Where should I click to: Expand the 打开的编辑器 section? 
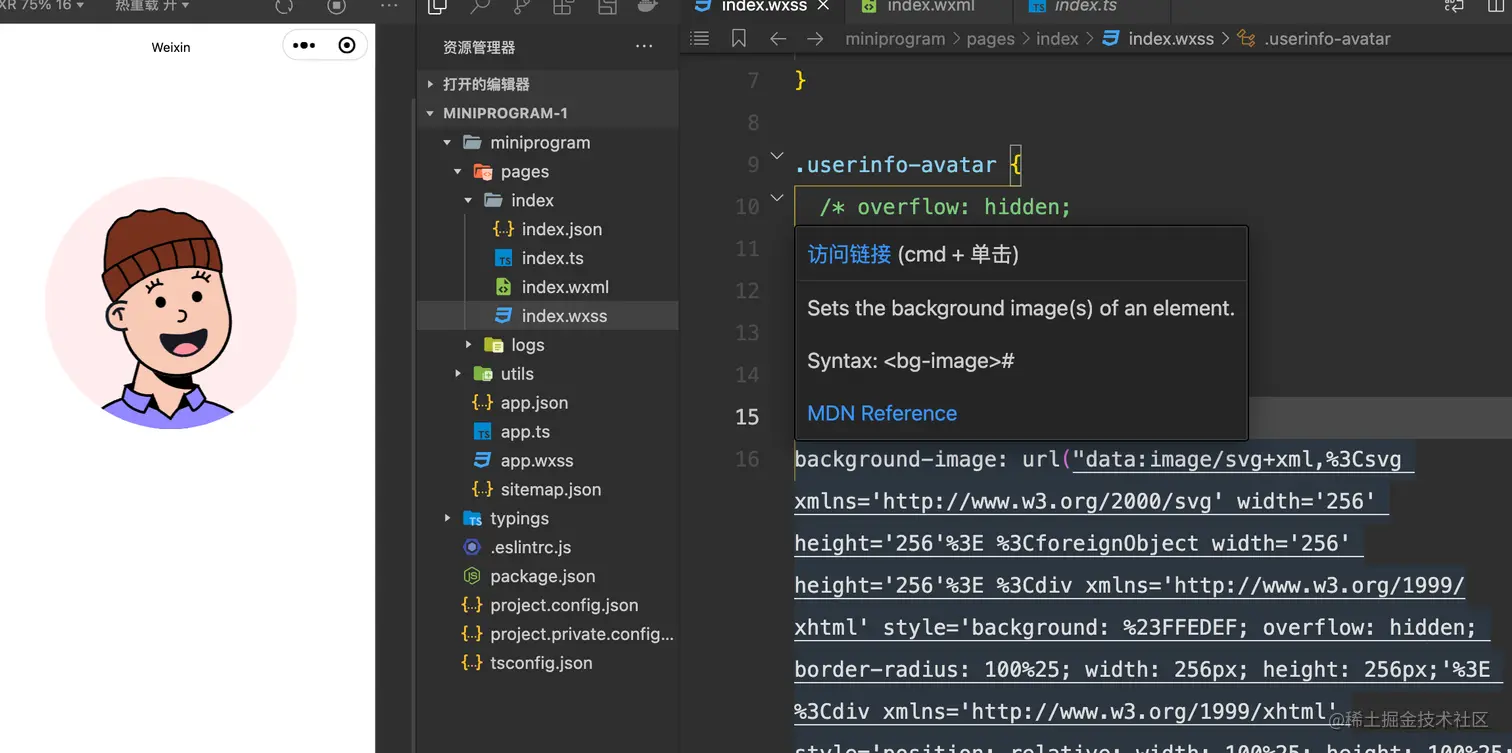430,84
